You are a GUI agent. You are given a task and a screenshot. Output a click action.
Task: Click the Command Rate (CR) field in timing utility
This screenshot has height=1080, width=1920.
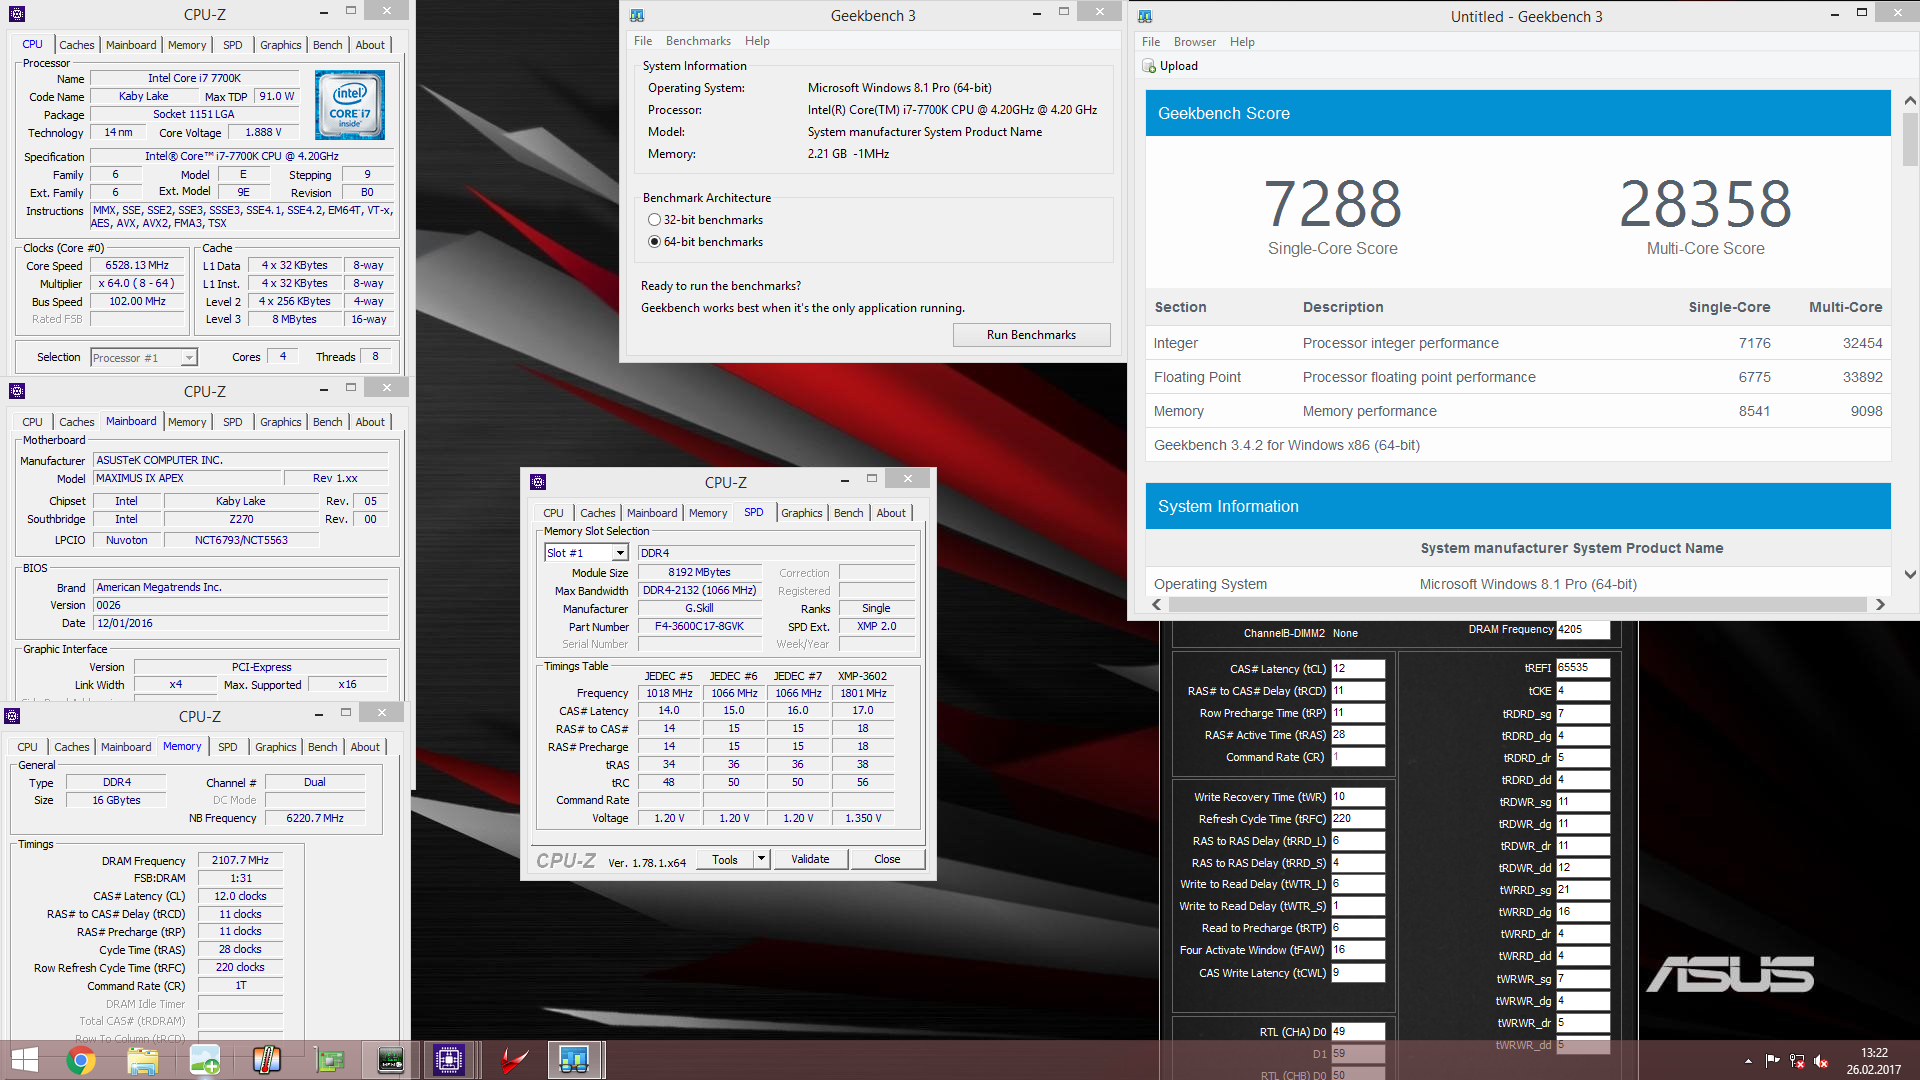pyautogui.click(x=1357, y=757)
